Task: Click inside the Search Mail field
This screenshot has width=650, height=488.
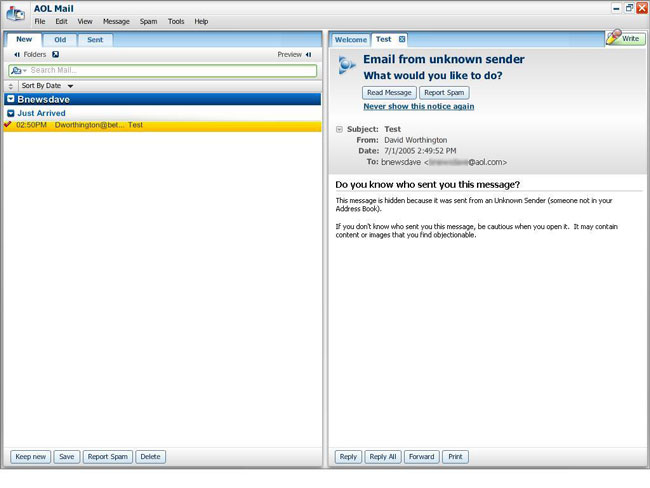Action: tap(162, 70)
